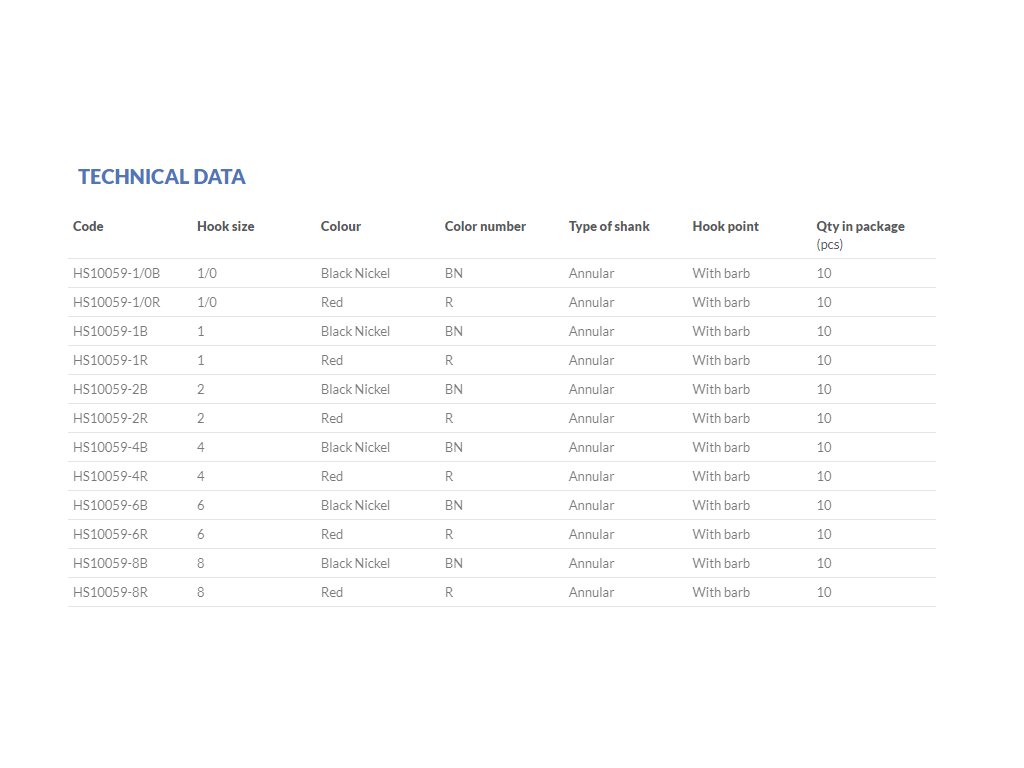The height and width of the screenshot is (768, 1024).
Task: Click Black Nickel in HS10059-4B row
Action: tap(355, 447)
